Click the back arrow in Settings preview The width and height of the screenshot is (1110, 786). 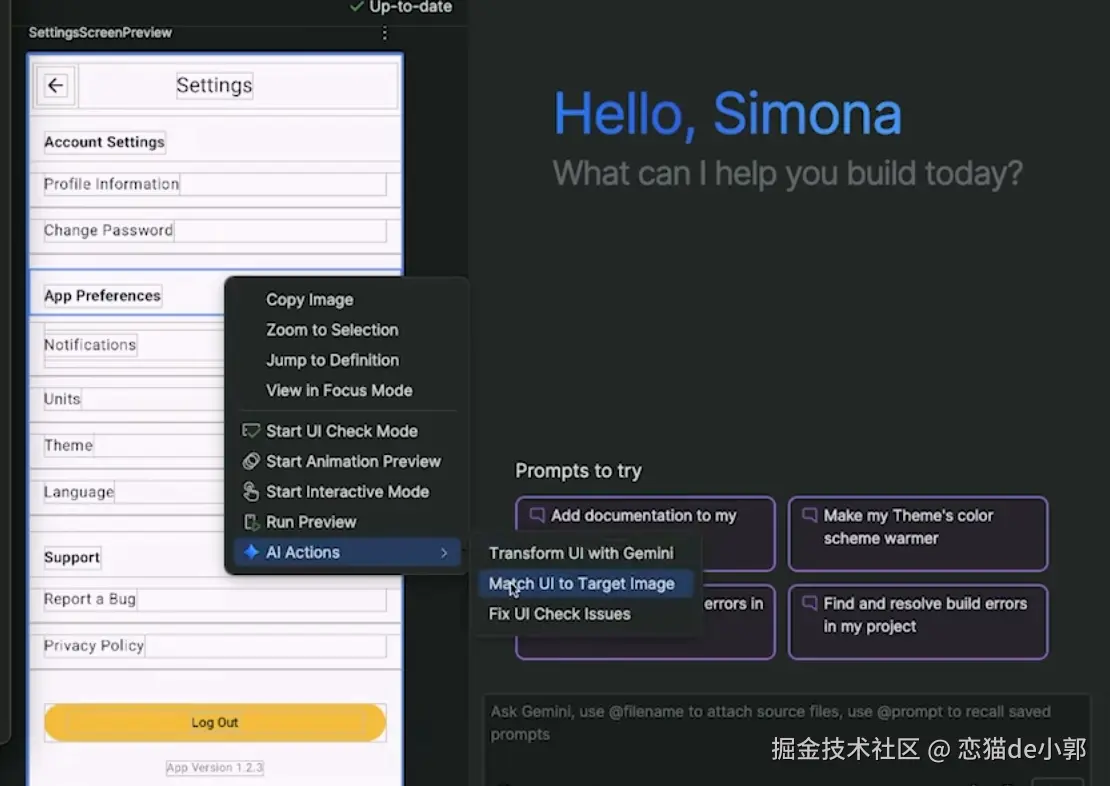55,86
